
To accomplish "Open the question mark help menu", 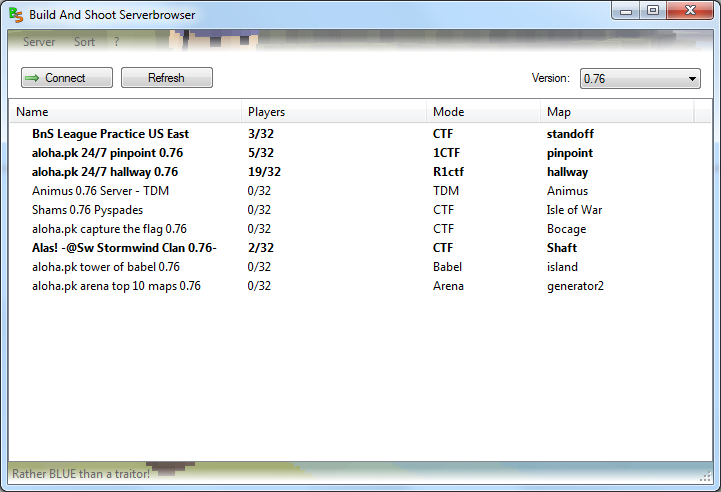I will (116, 42).
